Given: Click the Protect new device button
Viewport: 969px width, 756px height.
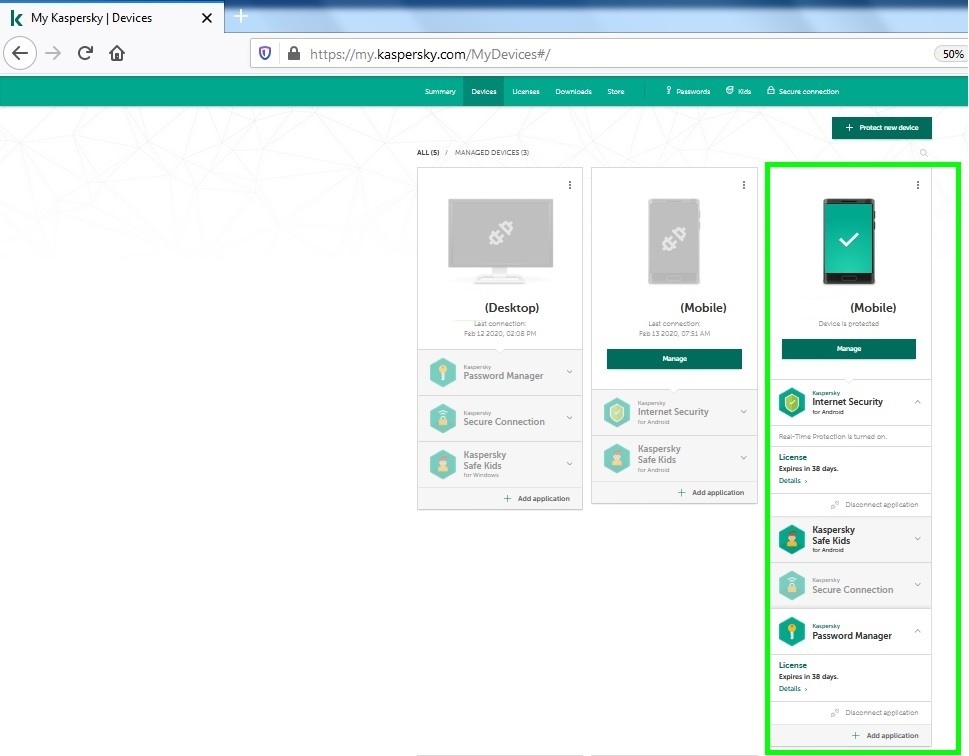Looking at the screenshot, I should point(881,128).
